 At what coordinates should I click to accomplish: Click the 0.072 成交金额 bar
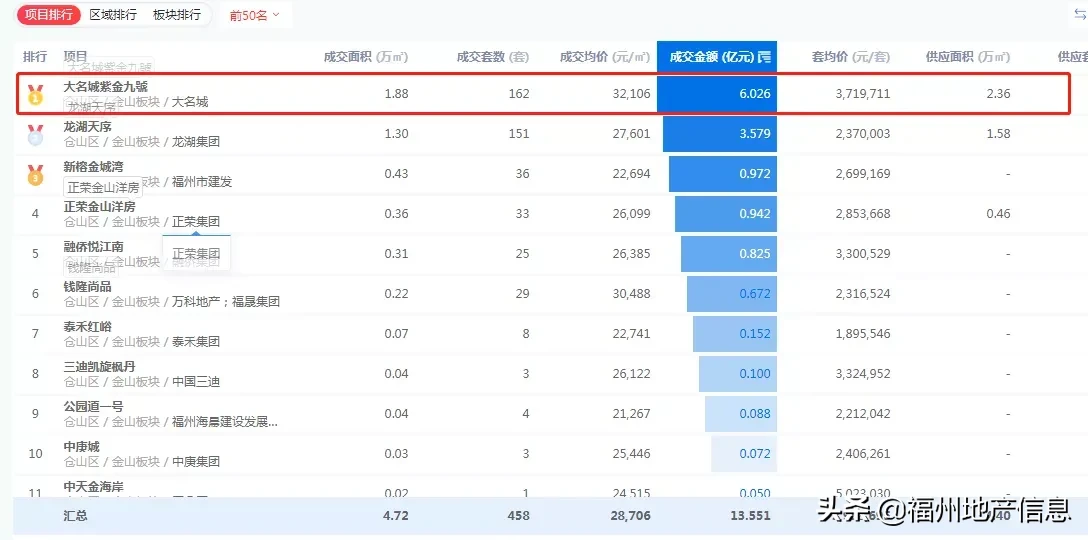[744, 454]
